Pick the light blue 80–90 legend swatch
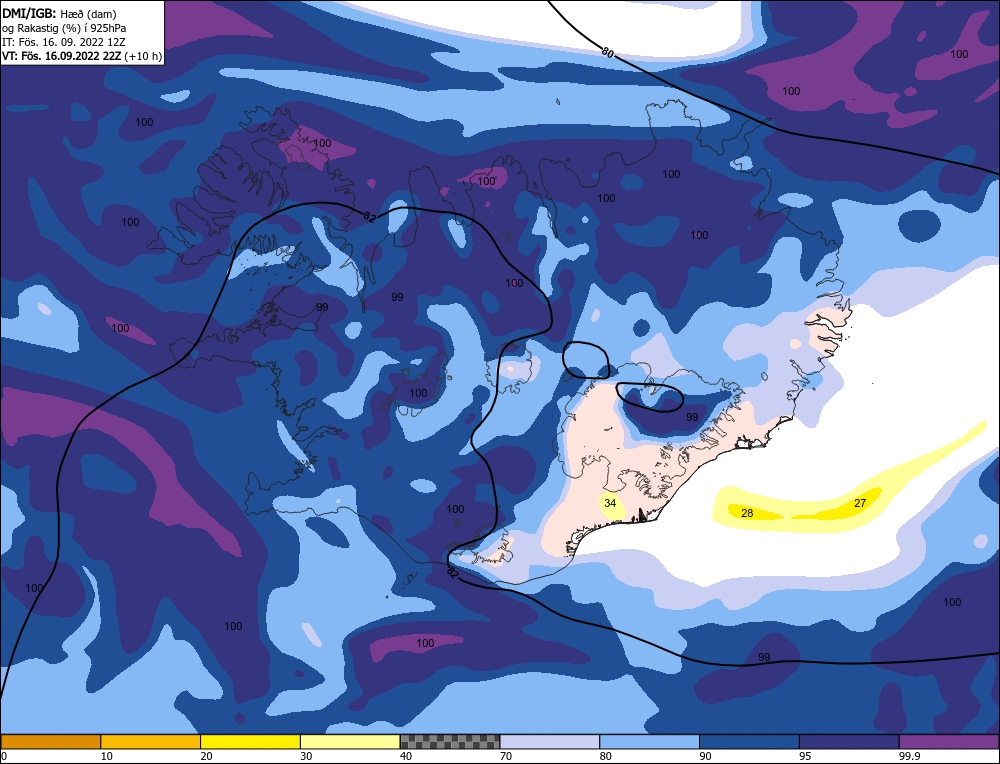The width and height of the screenshot is (1000, 764). (x=649, y=742)
